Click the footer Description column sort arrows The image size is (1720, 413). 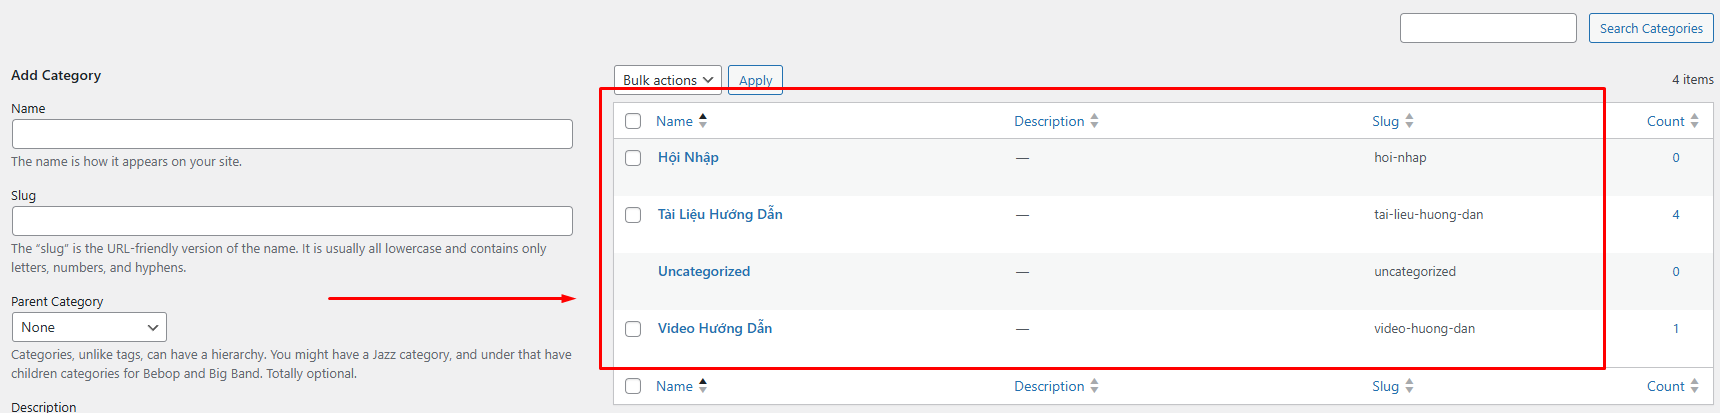pyautogui.click(x=1094, y=386)
